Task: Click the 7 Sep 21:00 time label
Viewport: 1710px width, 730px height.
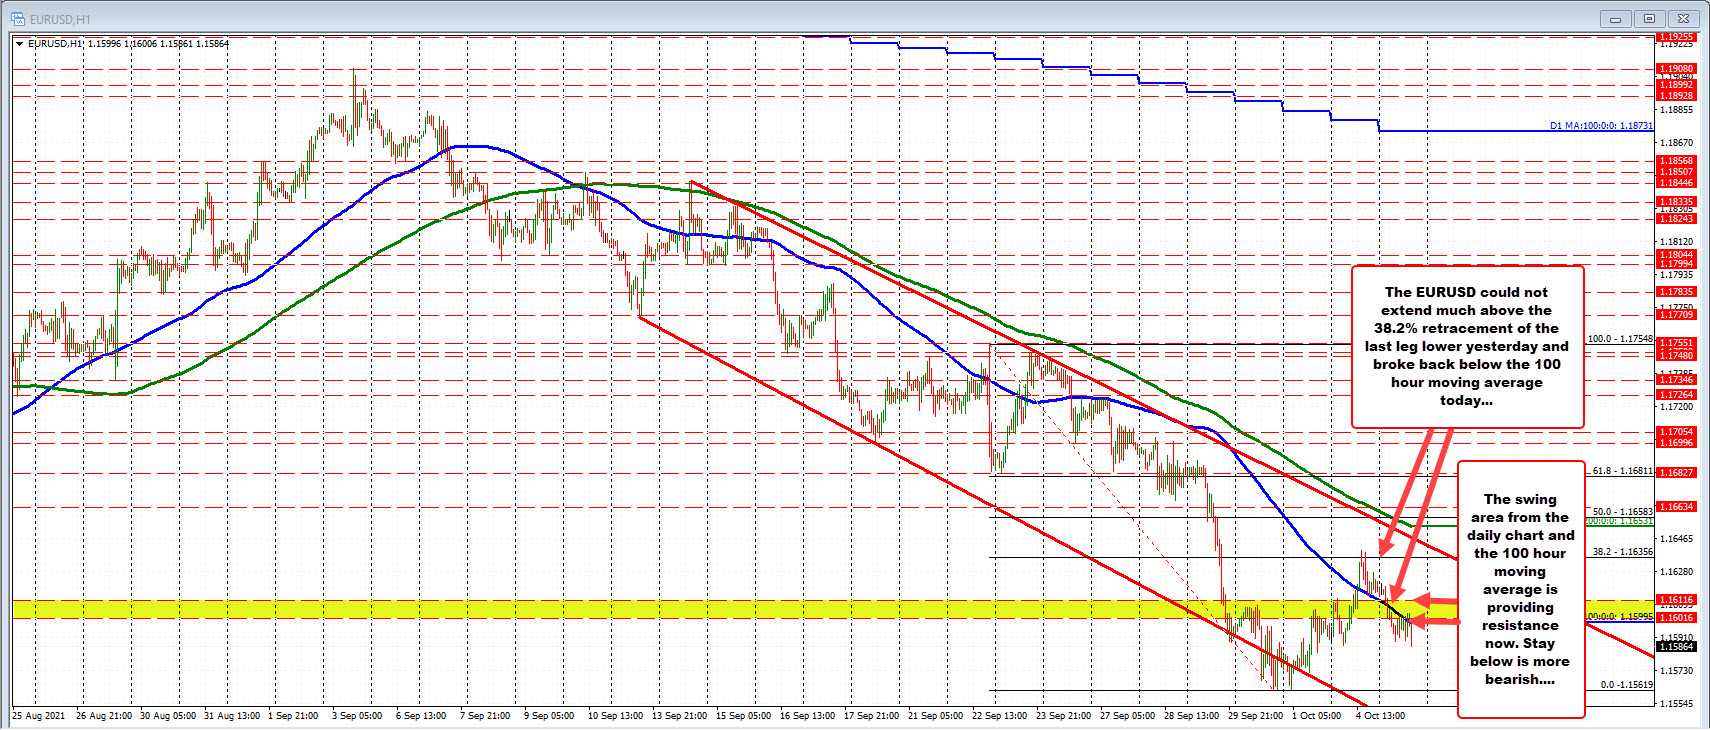Action: [485, 716]
